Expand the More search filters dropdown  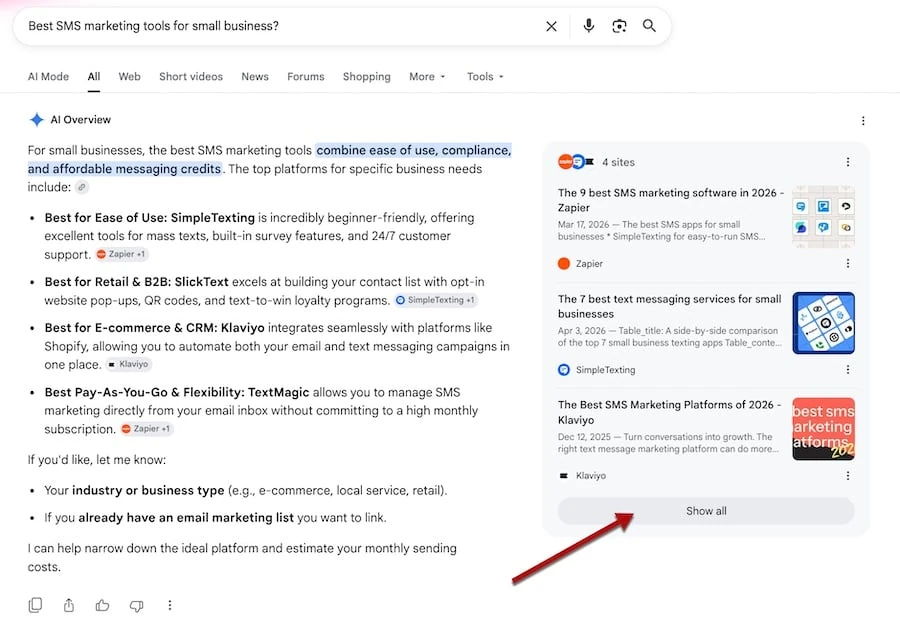coord(427,76)
